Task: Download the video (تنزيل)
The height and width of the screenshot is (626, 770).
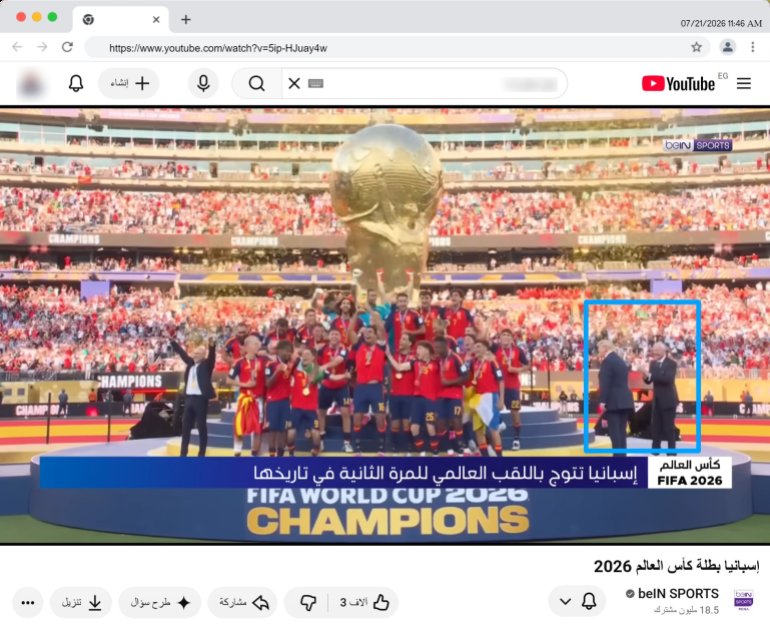Action: tap(81, 602)
